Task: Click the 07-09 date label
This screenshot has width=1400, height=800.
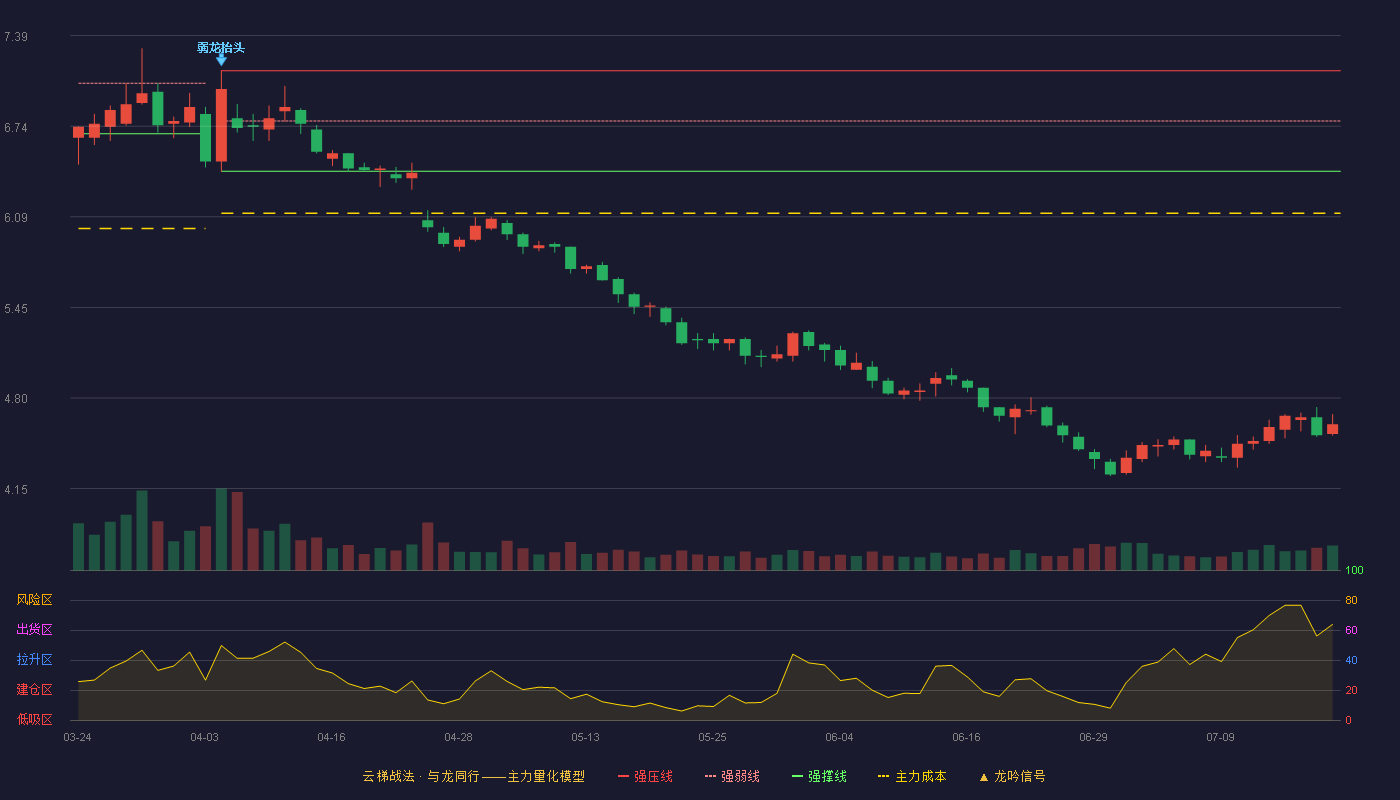Action: pos(1220,737)
